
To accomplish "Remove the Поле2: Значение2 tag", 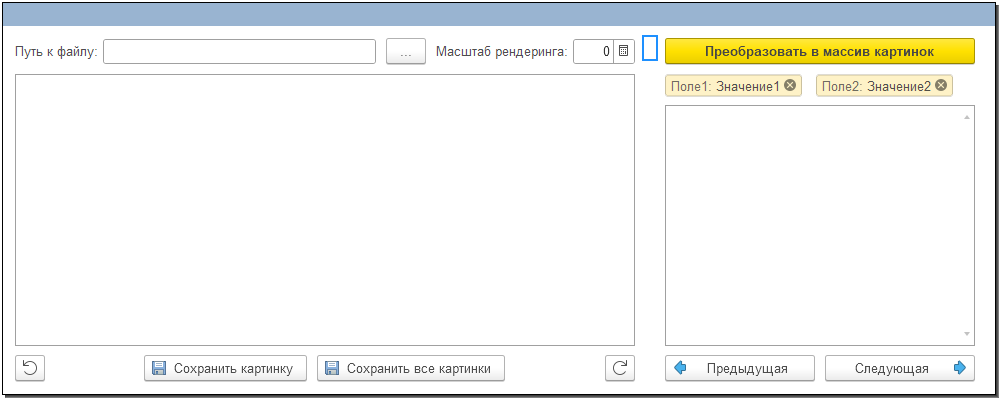I will tap(941, 86).
